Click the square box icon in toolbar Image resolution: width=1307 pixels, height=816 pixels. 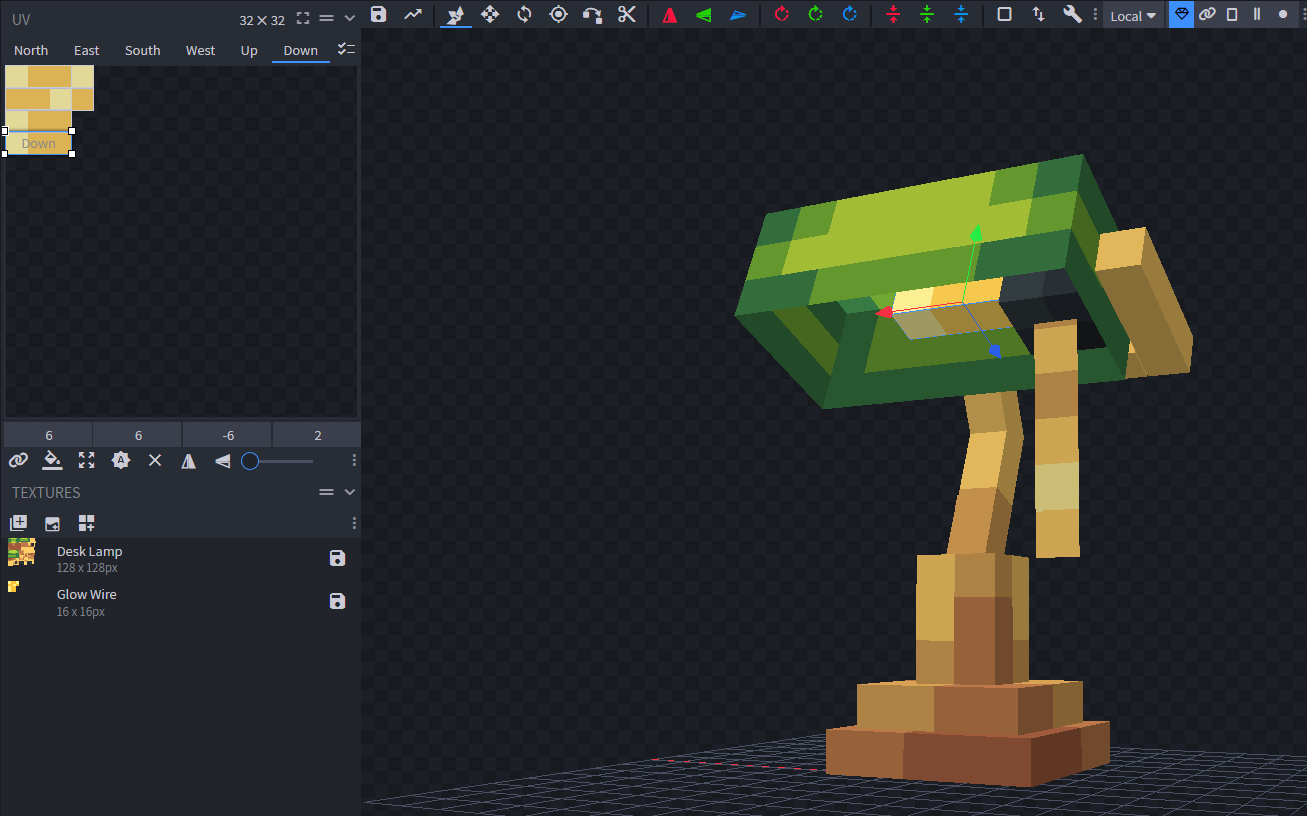click(x=1005, y=14)
